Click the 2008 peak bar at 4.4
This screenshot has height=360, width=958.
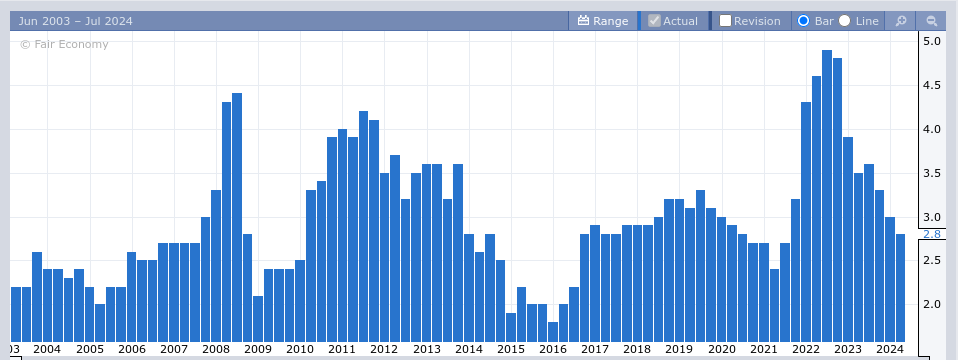point(237,217)
